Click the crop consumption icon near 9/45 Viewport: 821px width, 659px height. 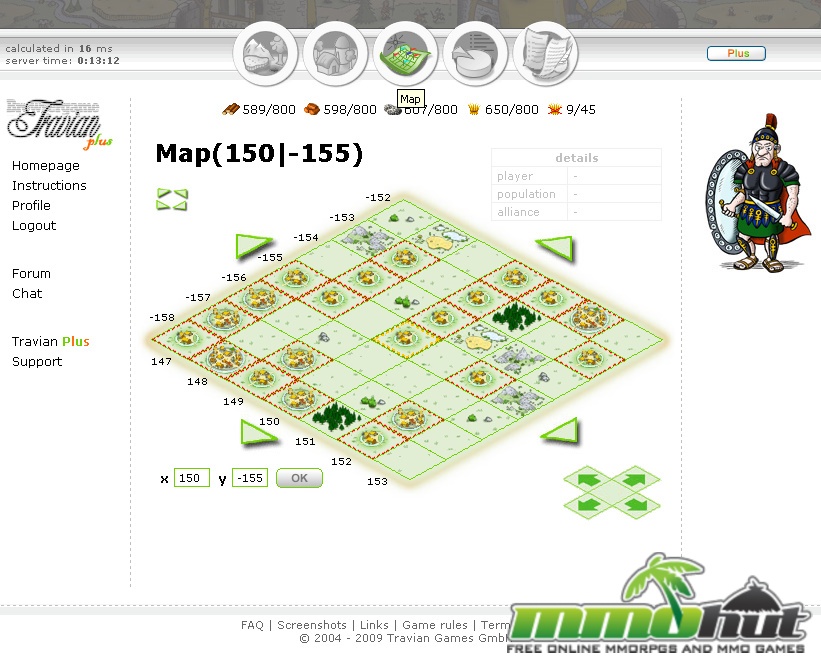tap(554, 109)
